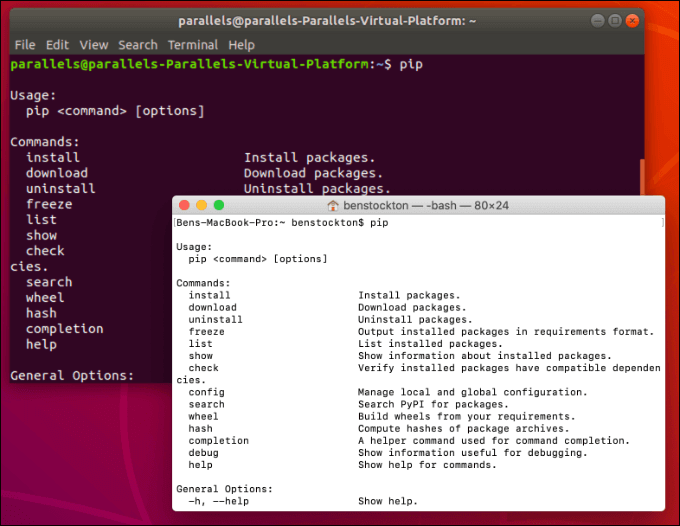Click 'show' command in Ubuntu terminal
The height and width of the screenshot is (526, 680).
pyautogui.click(x=41, y=235)
